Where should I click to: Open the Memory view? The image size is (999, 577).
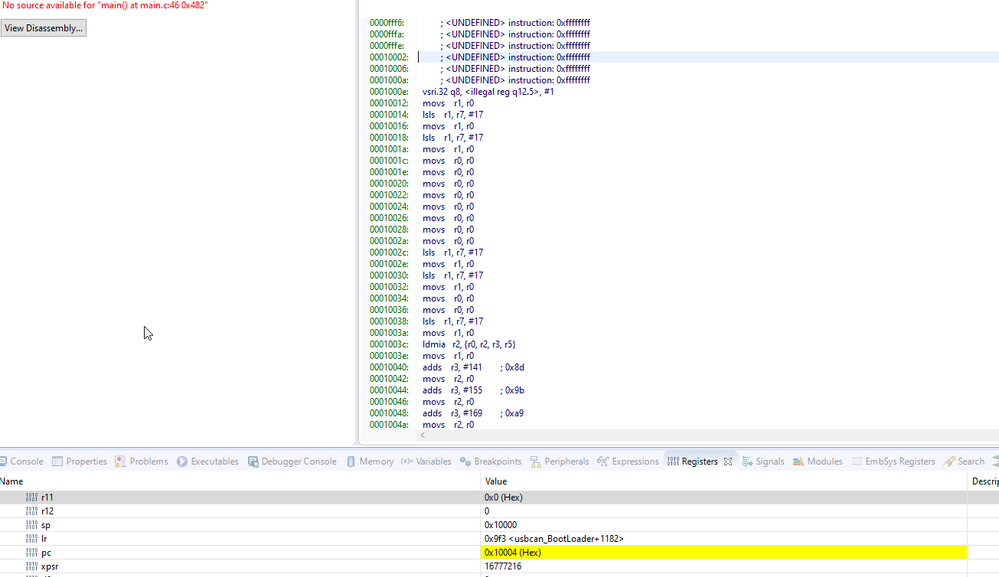pyautogui.click(x=375, y=461)
